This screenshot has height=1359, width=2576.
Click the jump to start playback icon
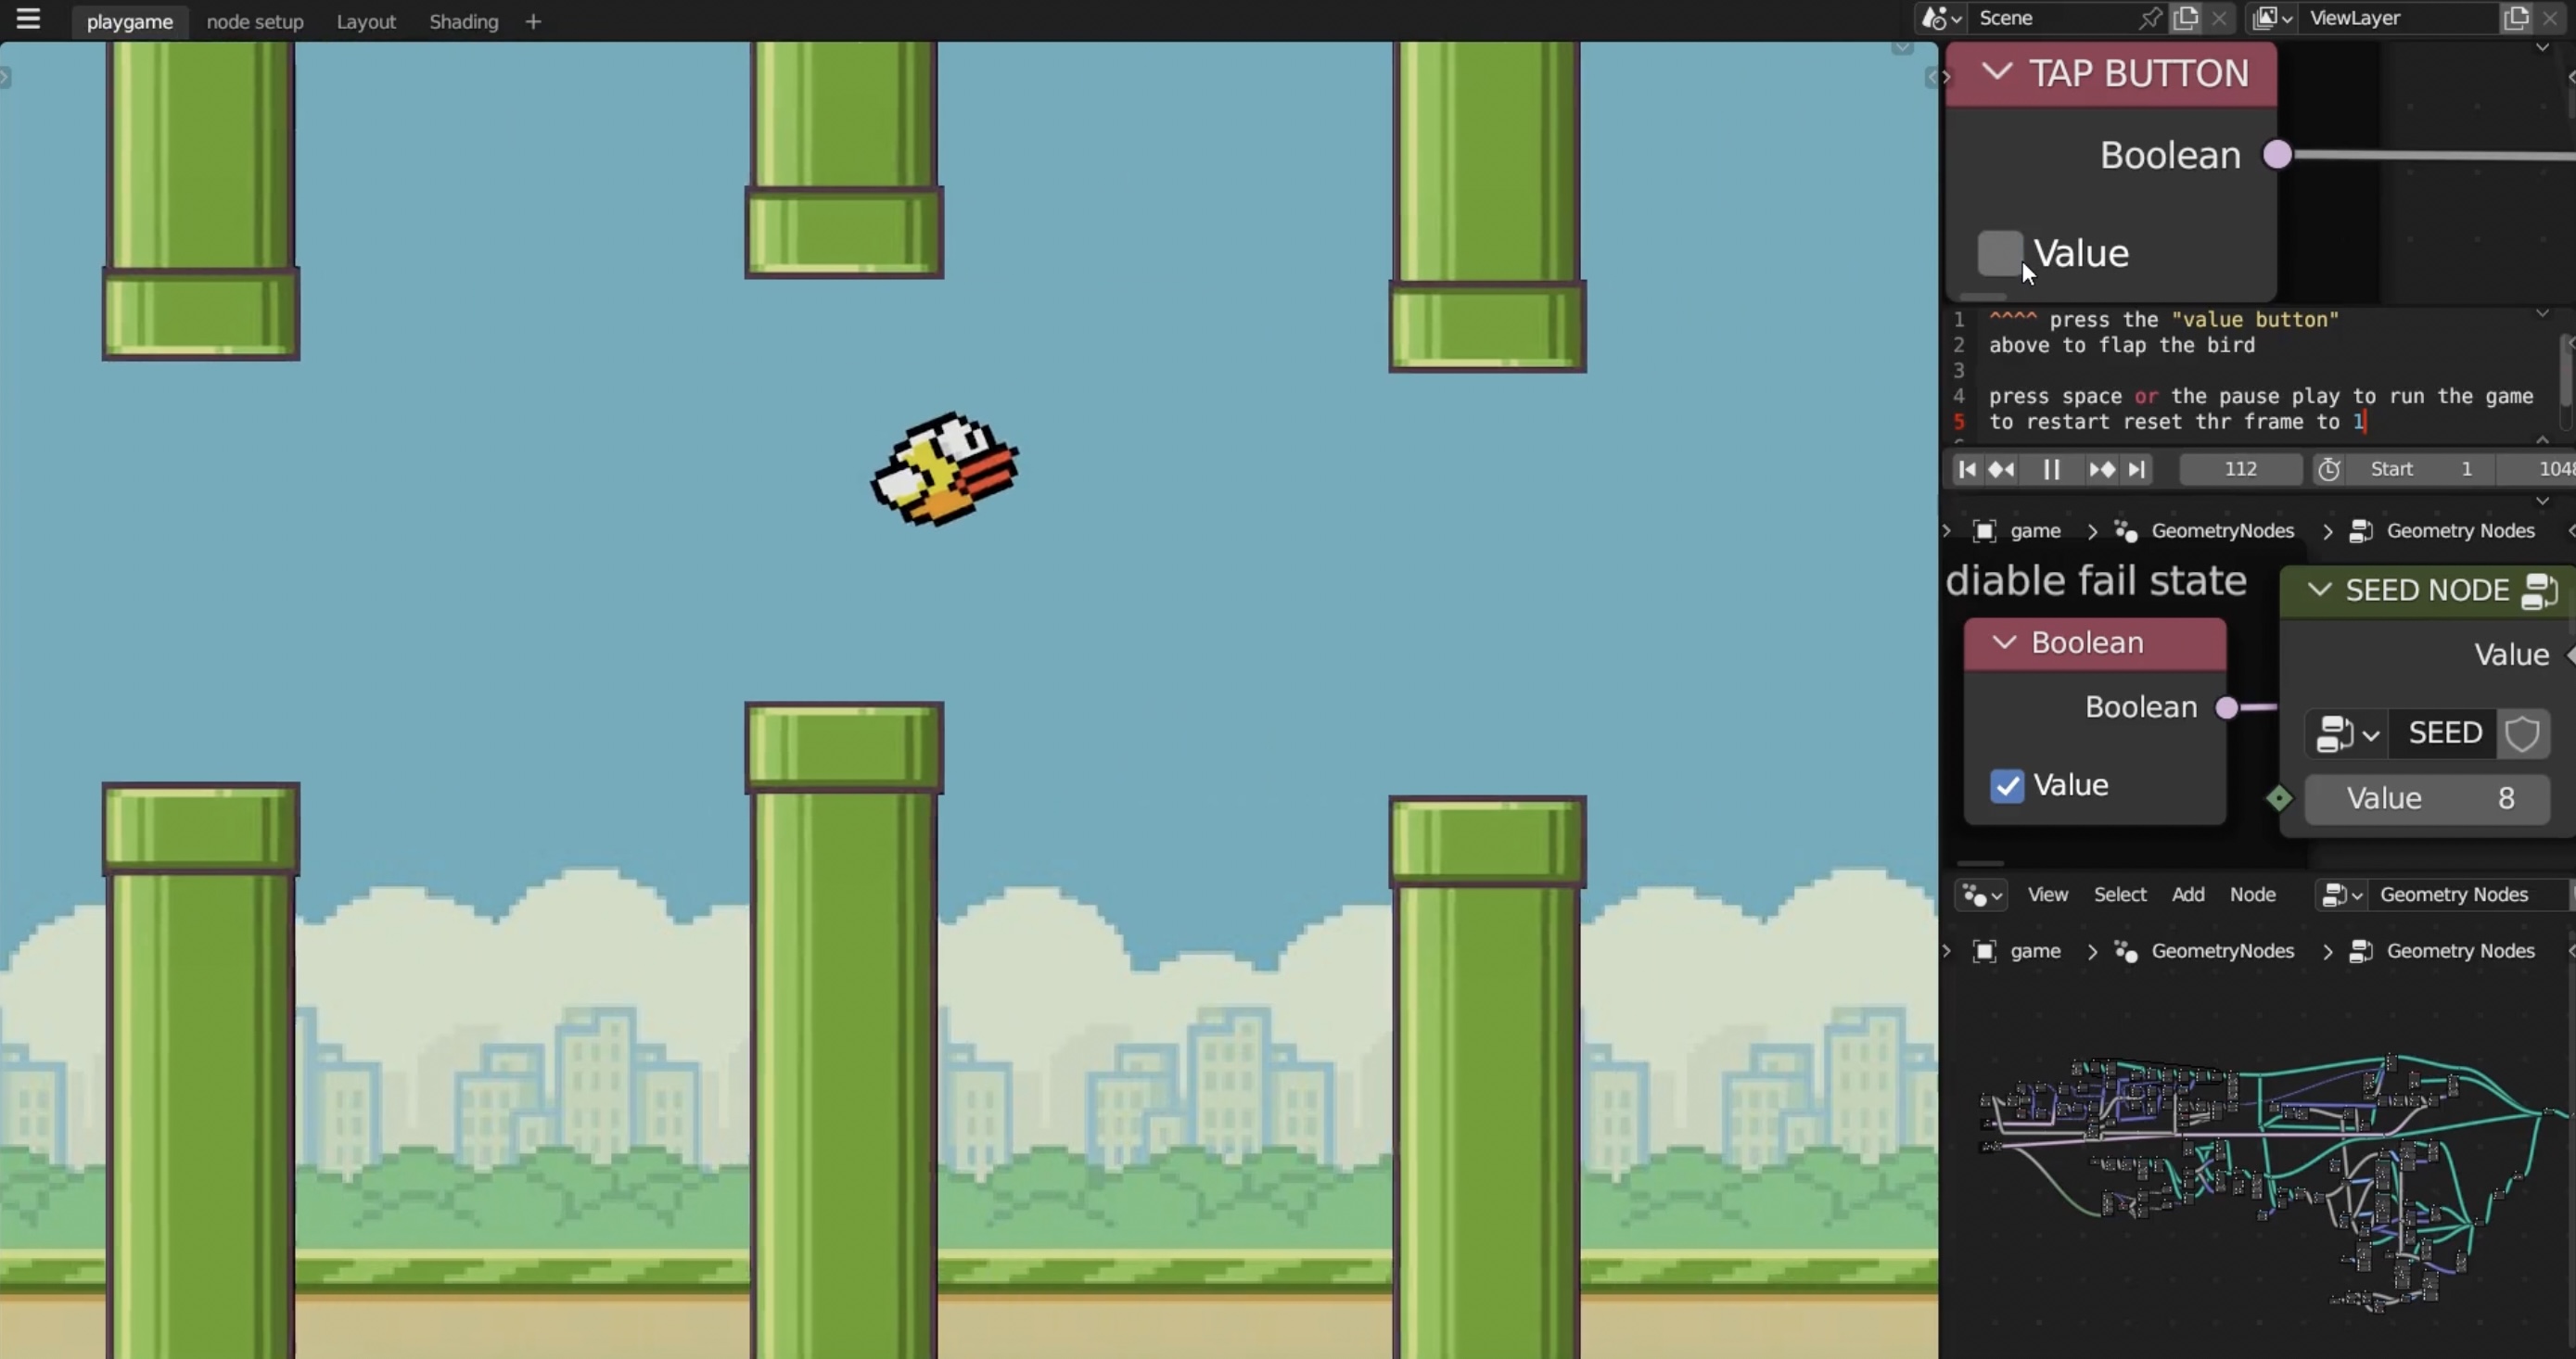tap(1966, 468)
